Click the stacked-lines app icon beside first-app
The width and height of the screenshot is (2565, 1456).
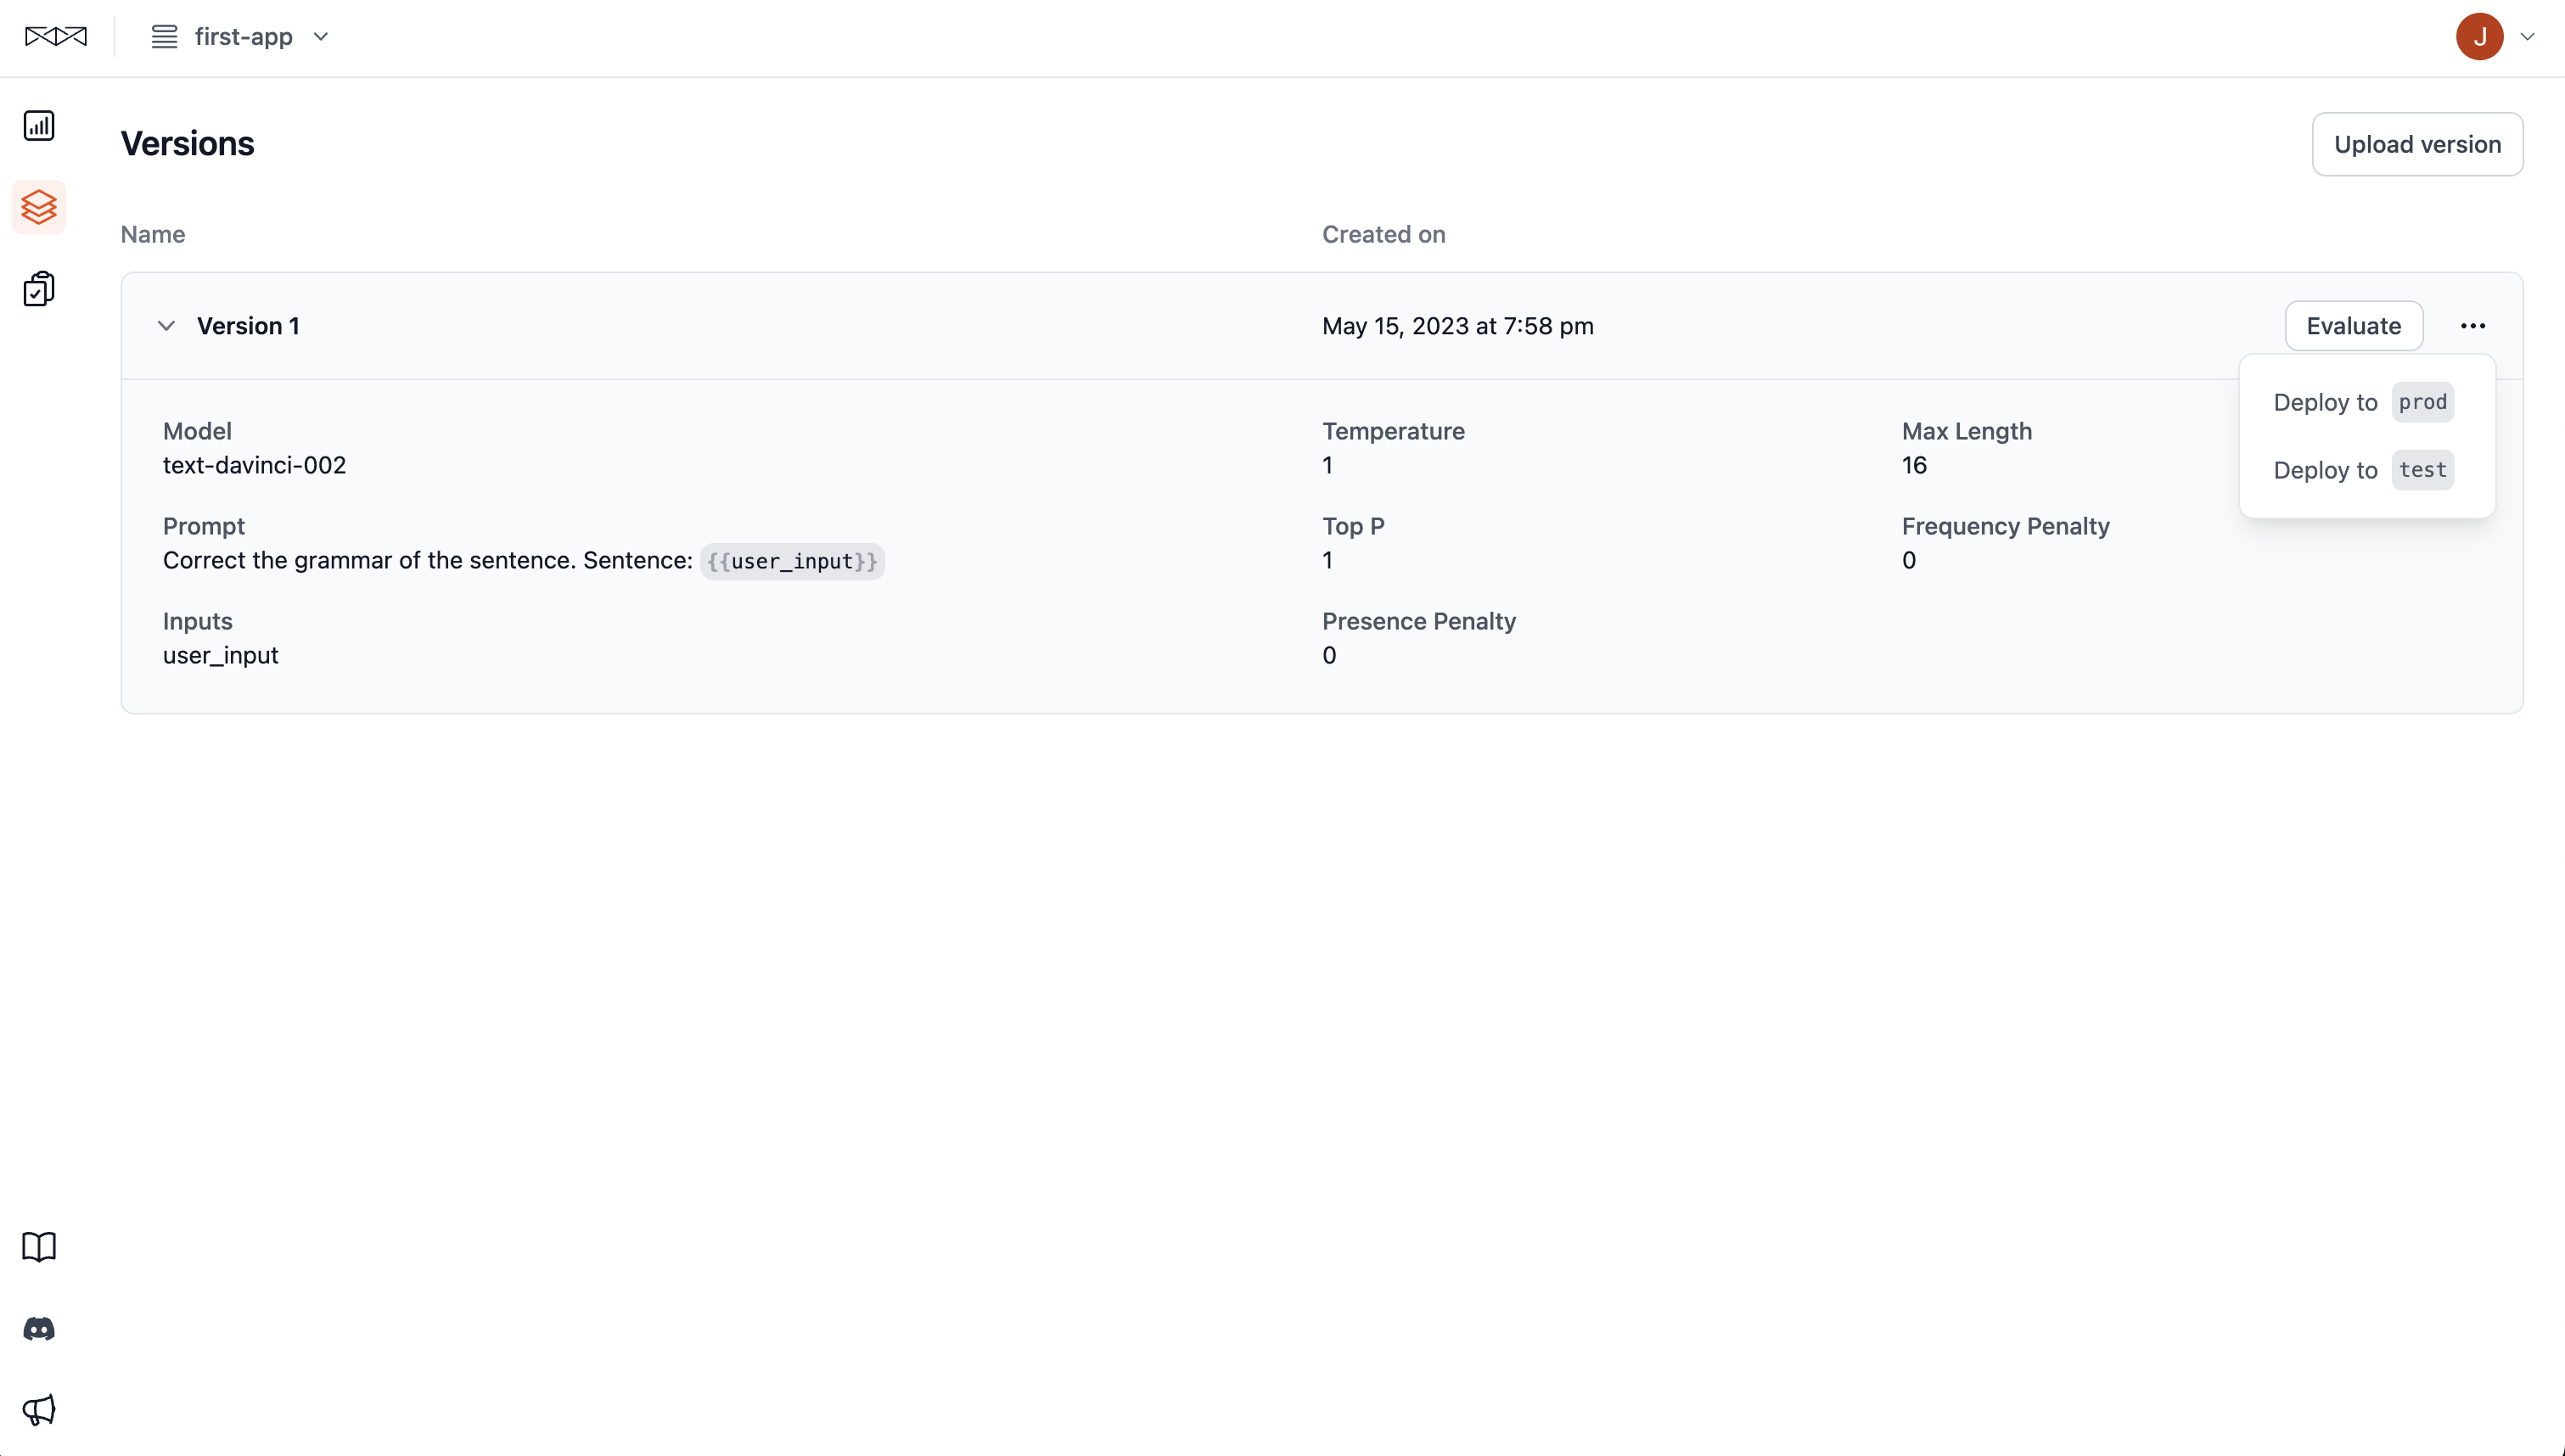tap(164, 37)
